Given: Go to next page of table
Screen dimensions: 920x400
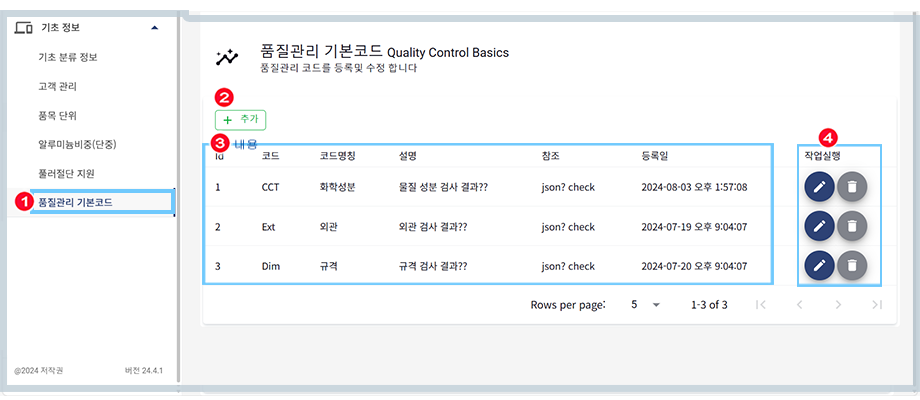Looking at the screenshot, I should point(838,304).
